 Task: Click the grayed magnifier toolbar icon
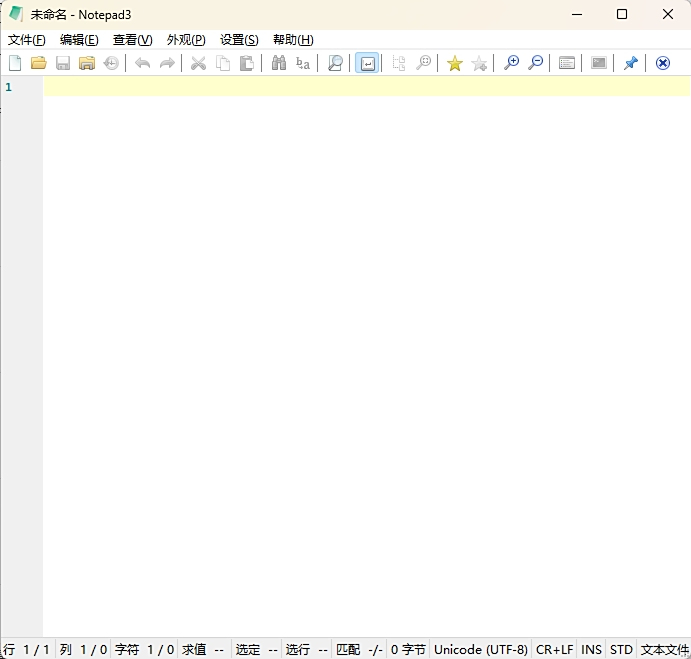424,63
